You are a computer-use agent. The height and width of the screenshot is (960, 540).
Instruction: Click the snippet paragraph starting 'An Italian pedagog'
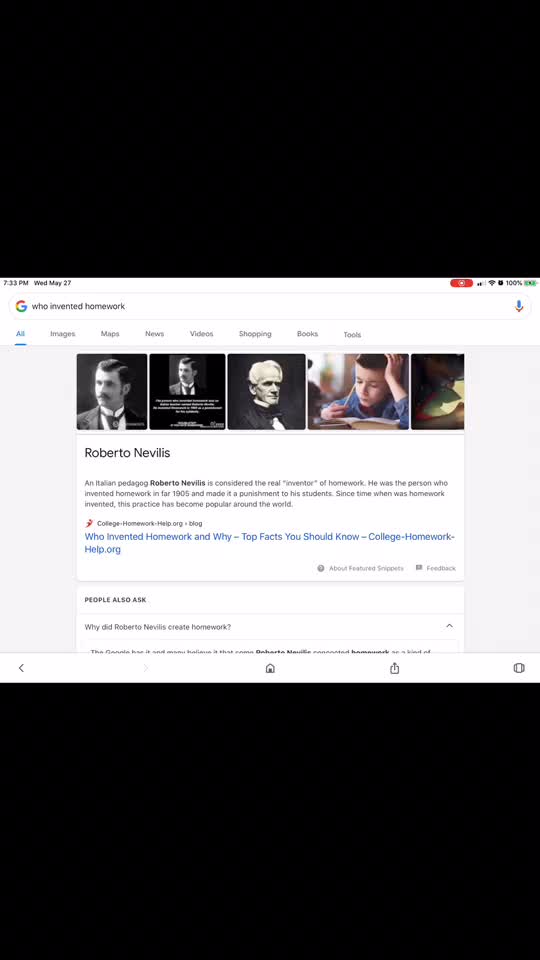tap(266, 493)
